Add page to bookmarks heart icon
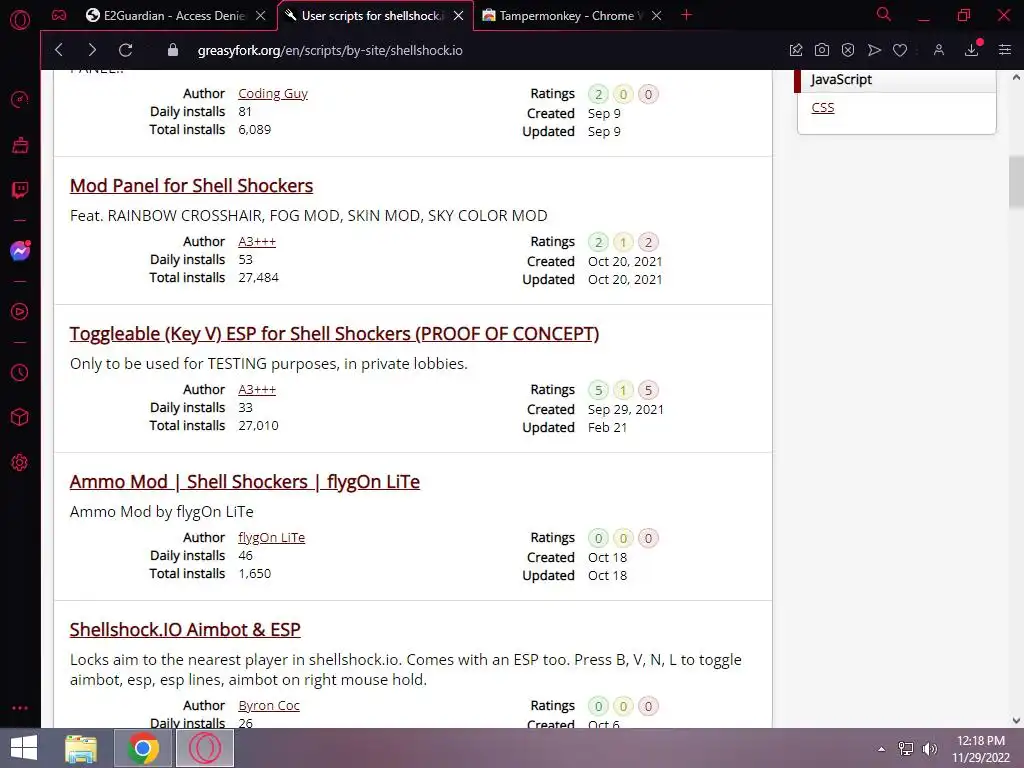This screenshot has width=1024, height=768. (900, 50)
